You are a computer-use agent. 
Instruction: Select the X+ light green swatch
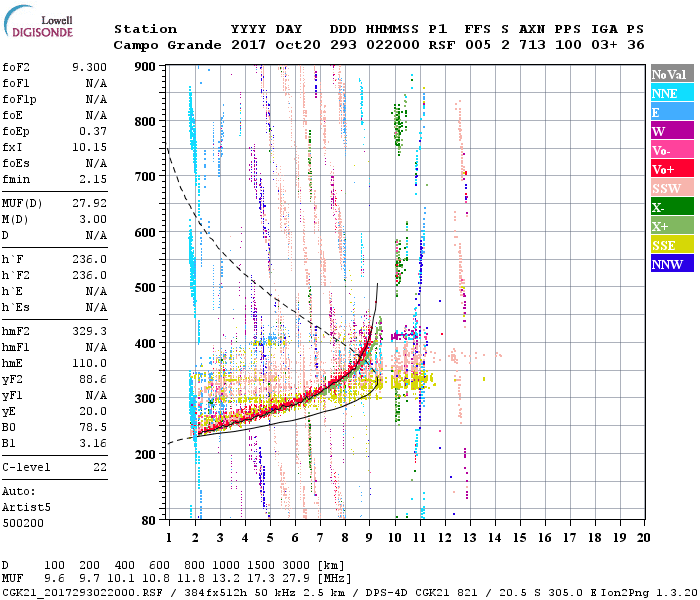[x=672, y=226]
